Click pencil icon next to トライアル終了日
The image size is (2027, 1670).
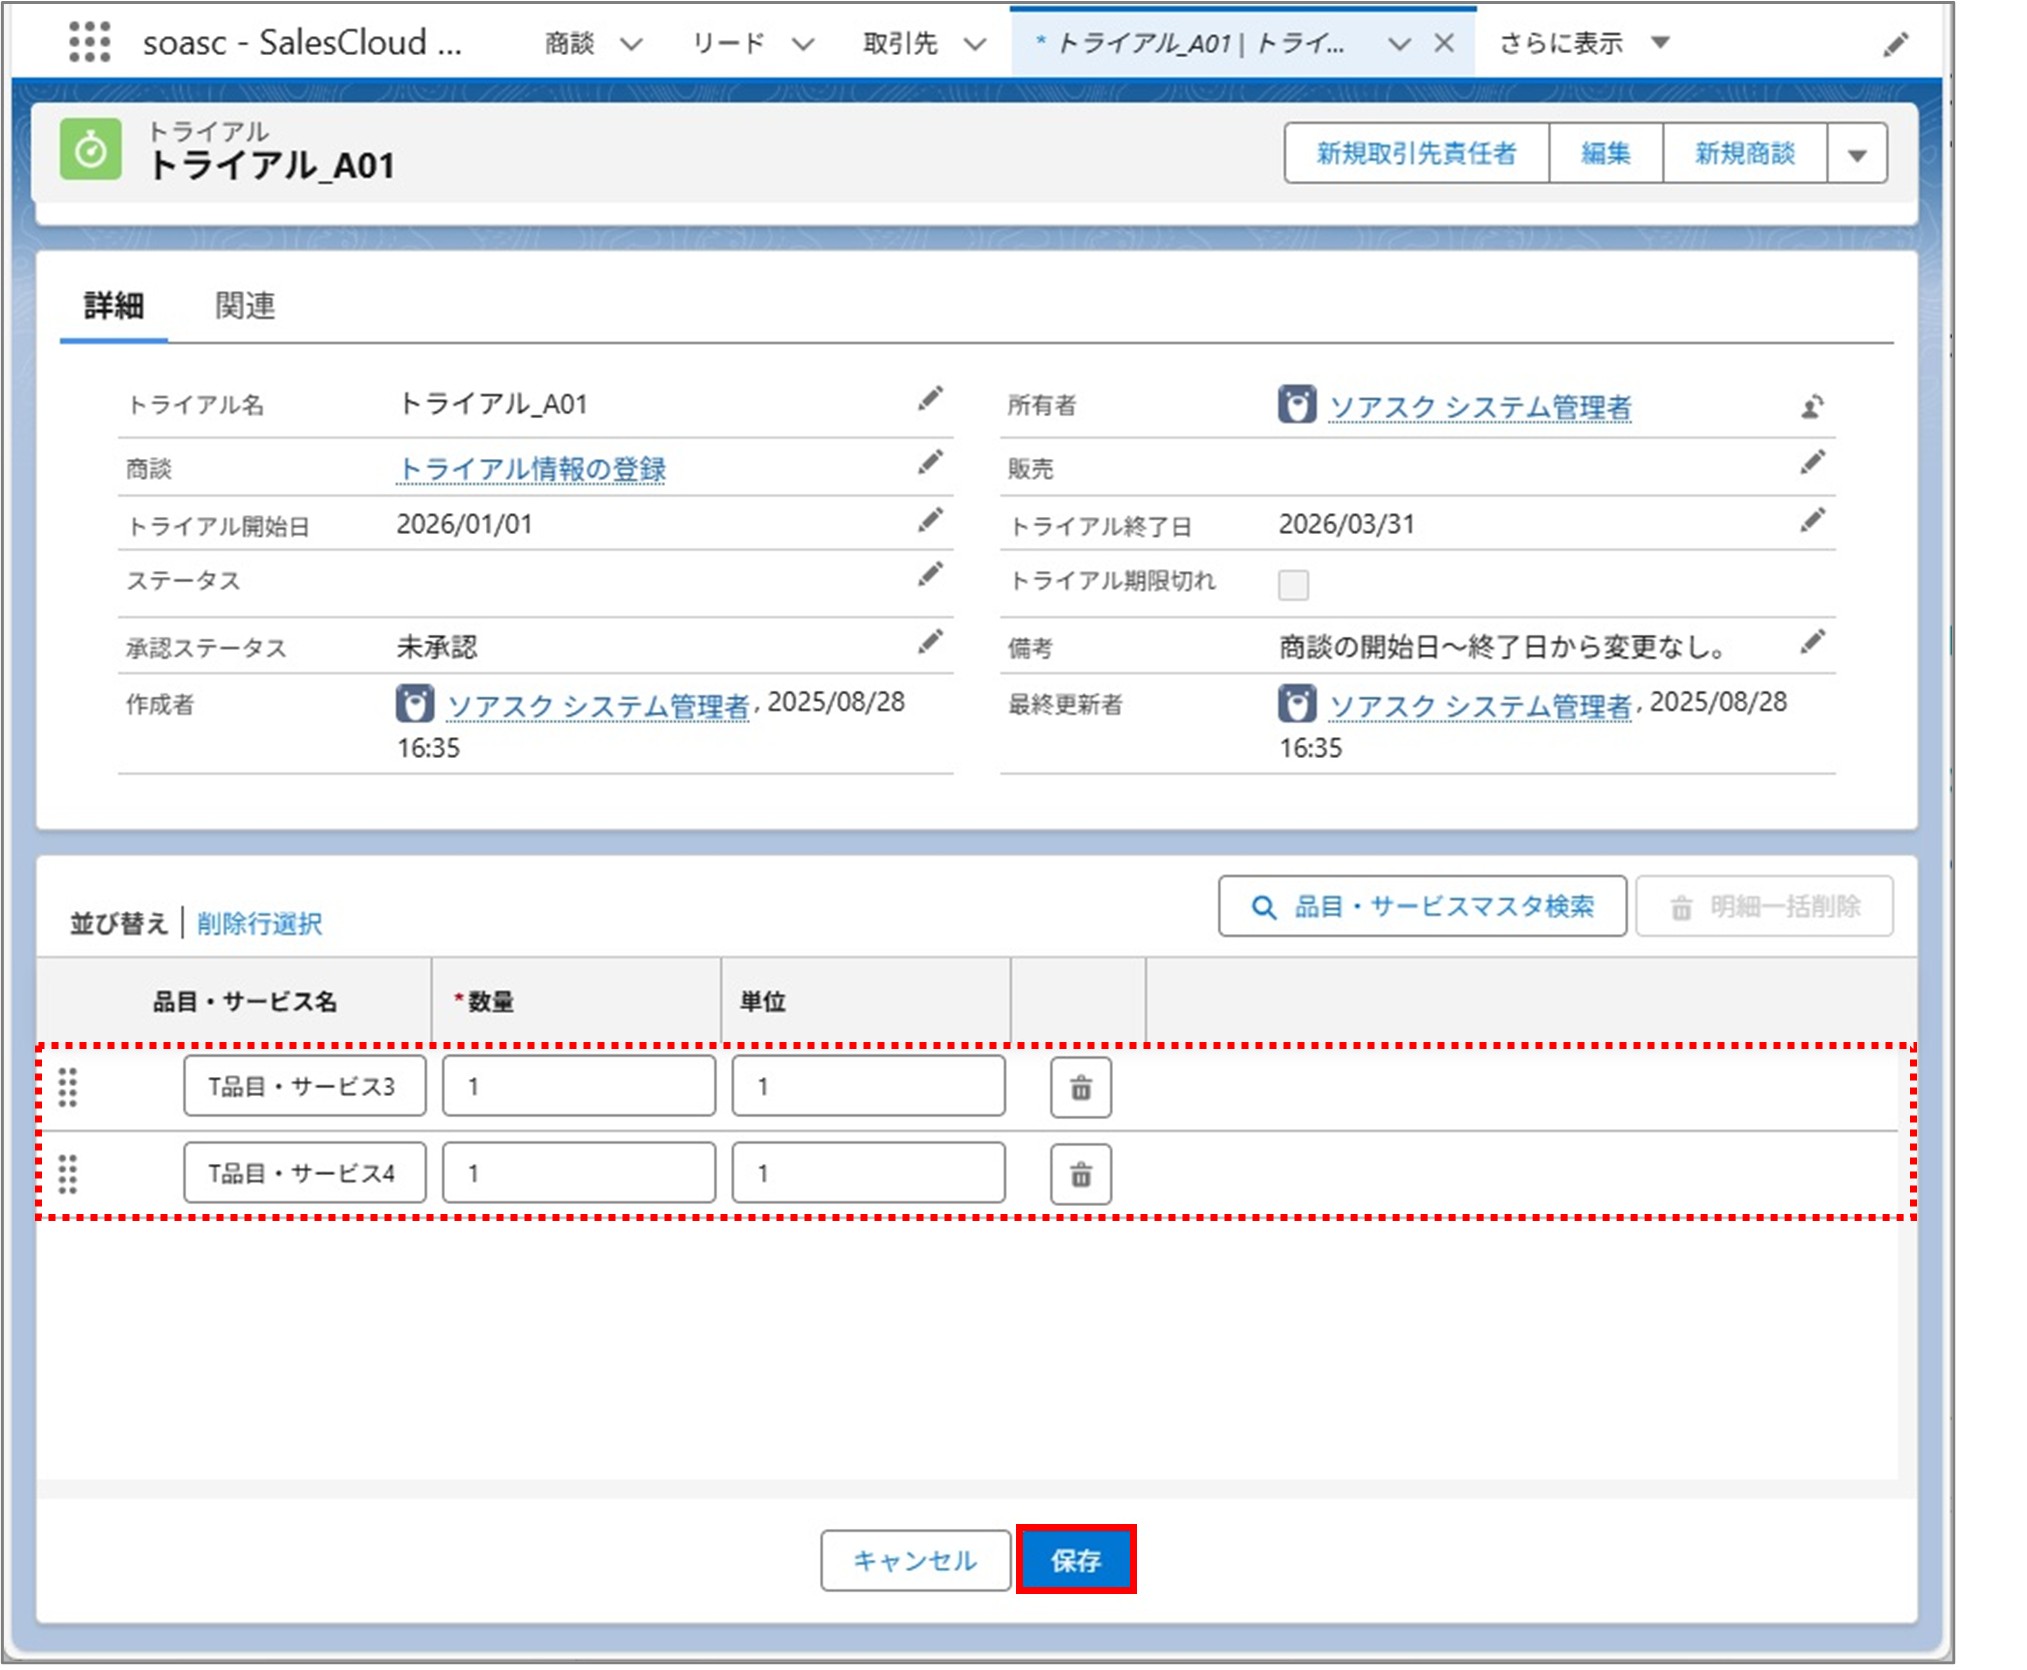click(x=1812, y=521)
